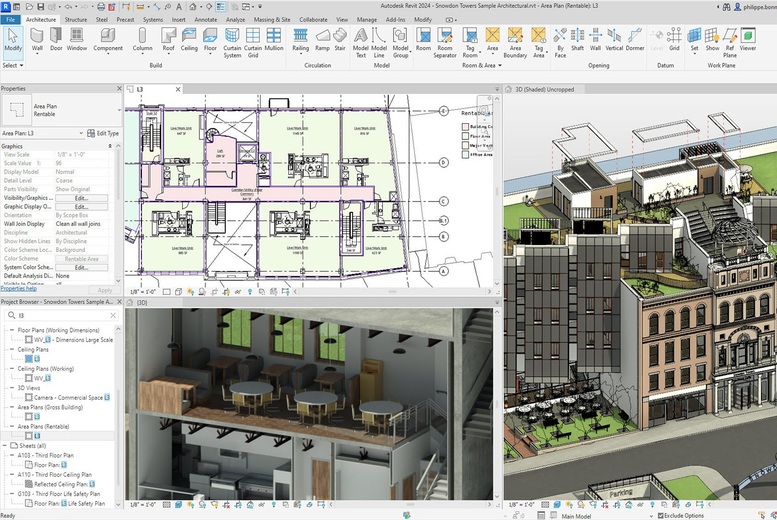This screenshot has width=777, height=520.
Task: Select the Room tool
Action: pyautogui.click(x=423, y=40)
